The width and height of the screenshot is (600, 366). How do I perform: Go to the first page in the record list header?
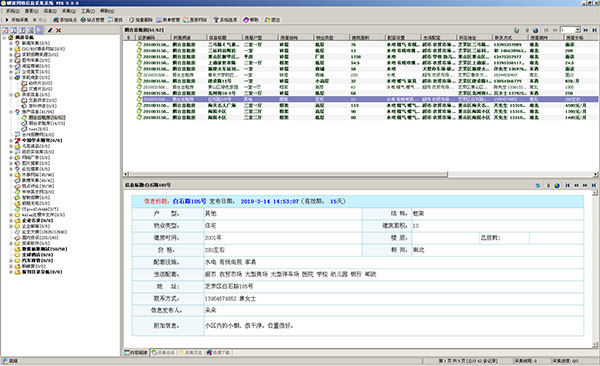pos(546,30)
